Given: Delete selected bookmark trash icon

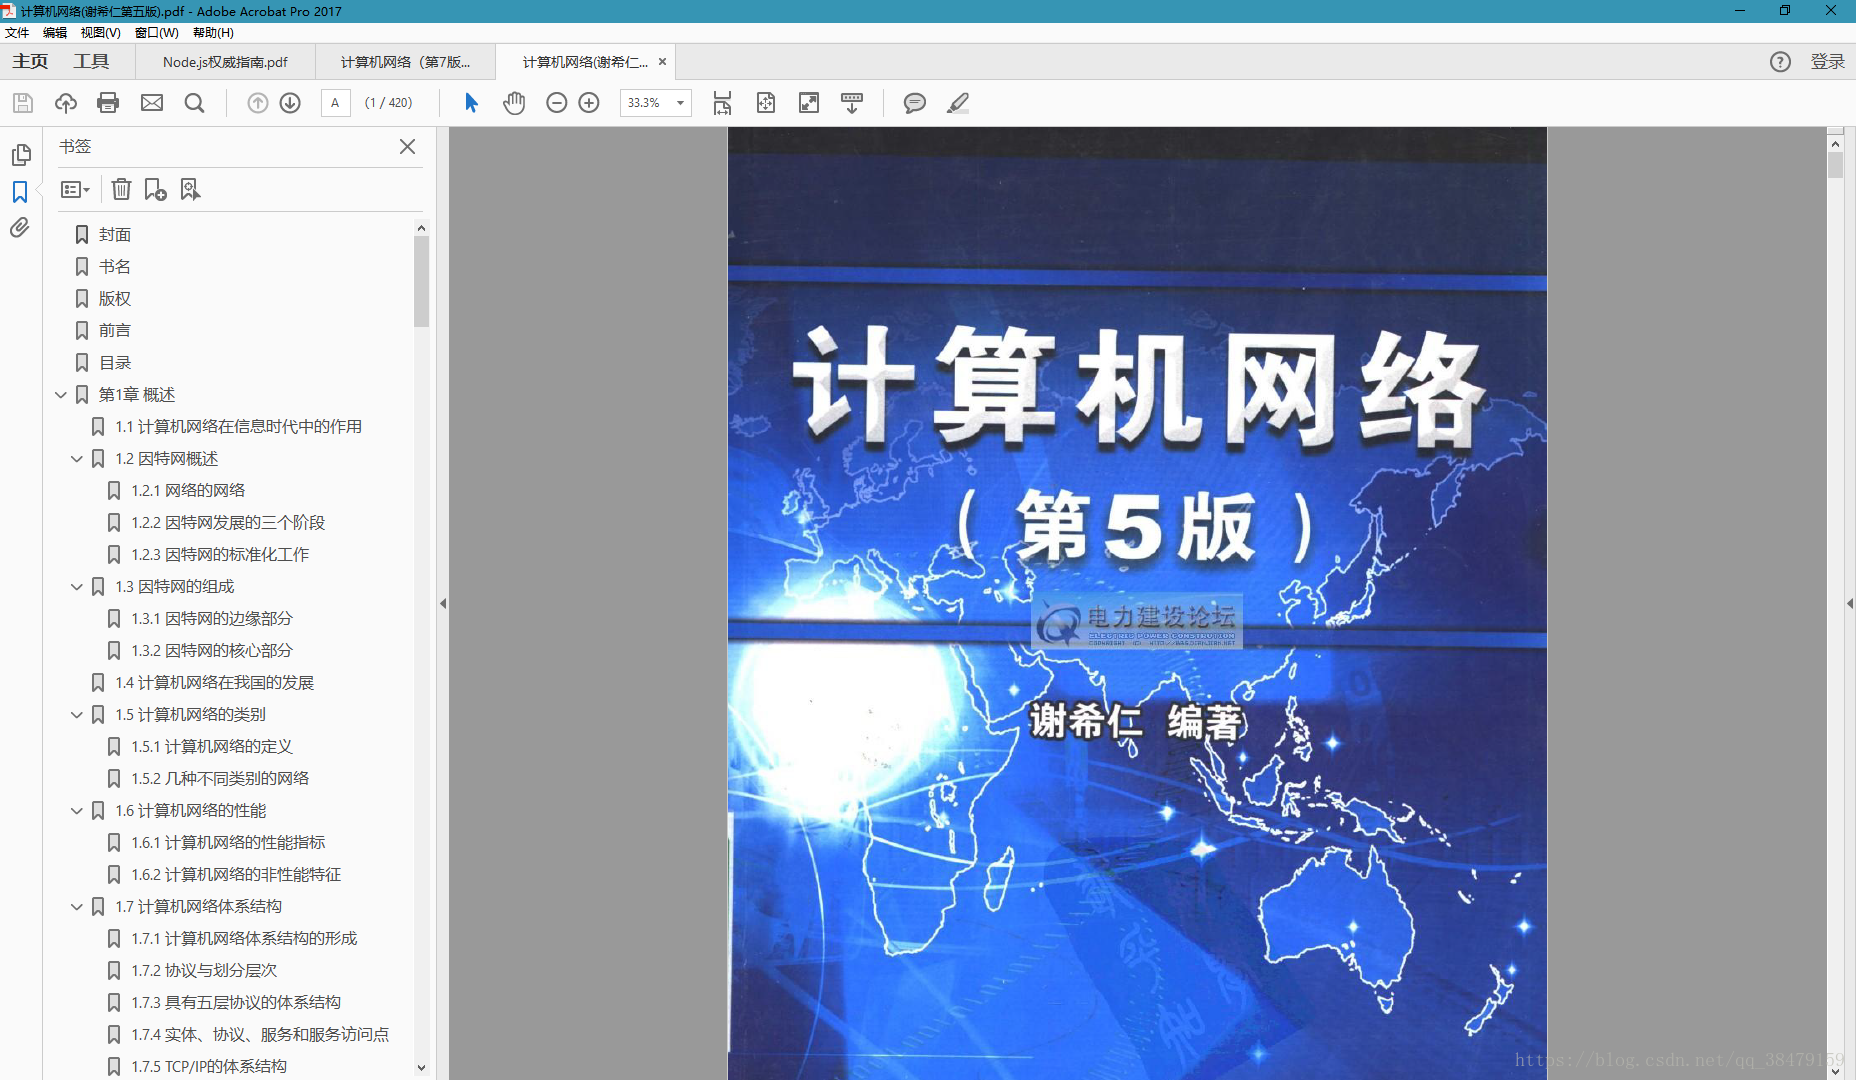Looking at the screenshot, I should click(x=121, y=189).
